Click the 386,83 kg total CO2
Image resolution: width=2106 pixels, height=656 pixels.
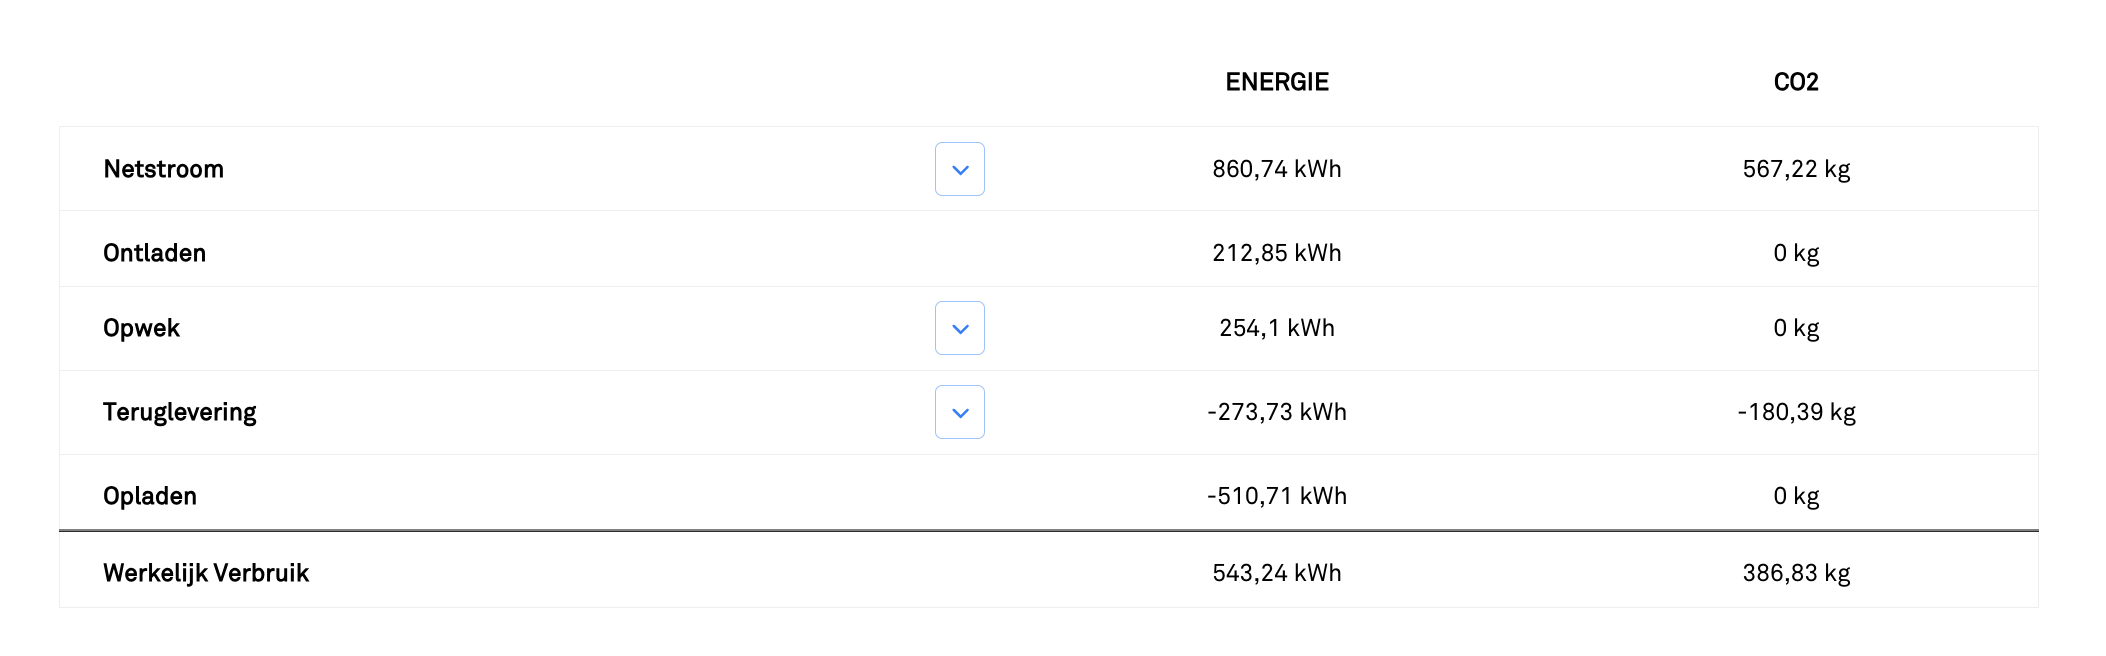tap(1796, 573)
